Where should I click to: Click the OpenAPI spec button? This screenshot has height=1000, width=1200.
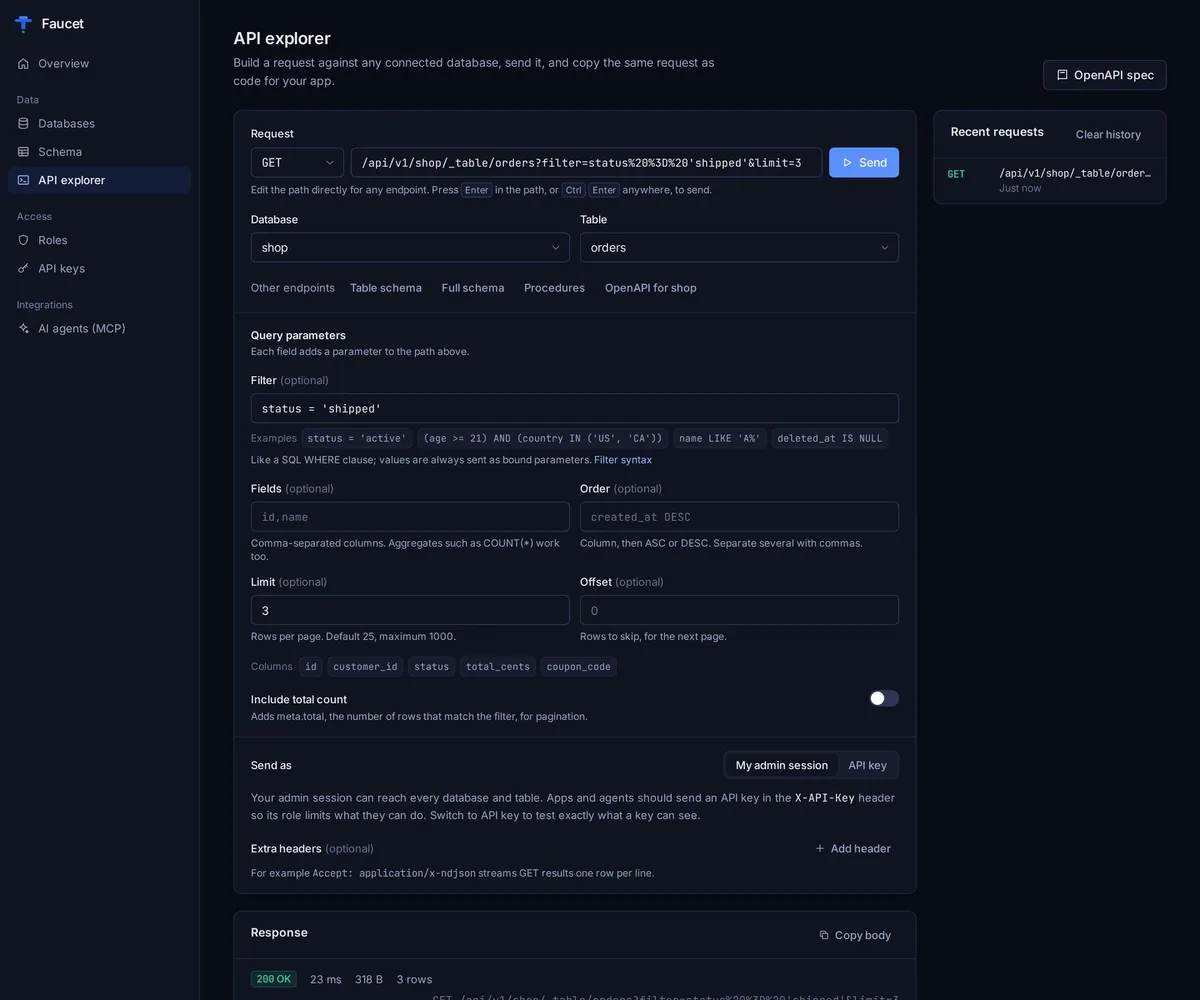click(1105, 75)
